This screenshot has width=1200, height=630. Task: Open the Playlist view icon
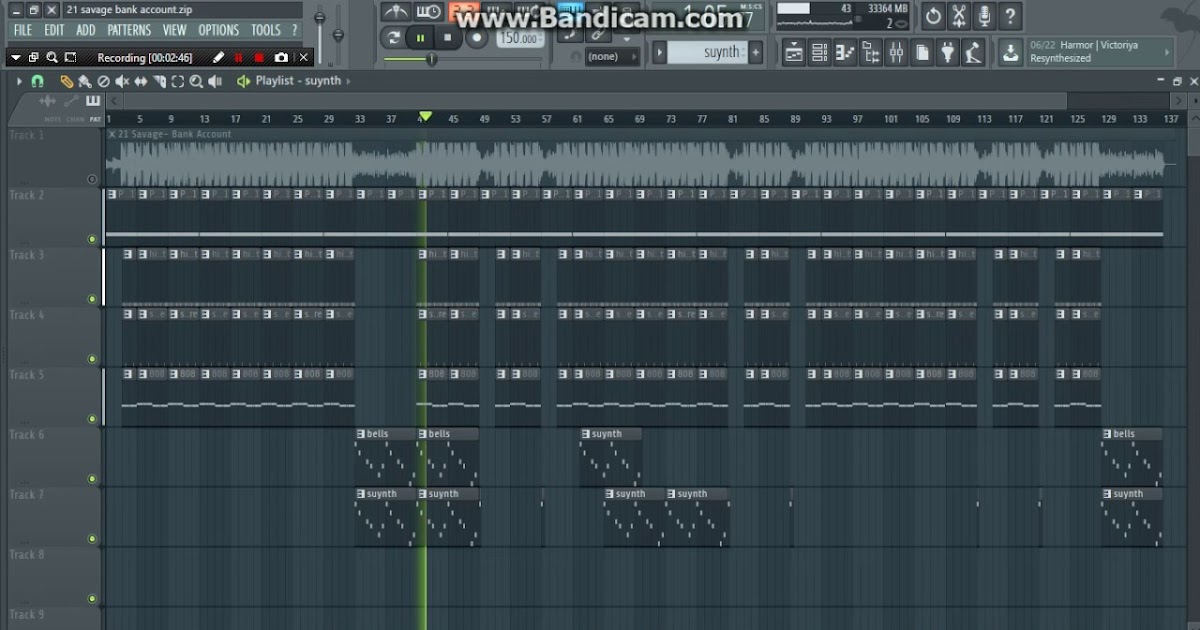794,53
